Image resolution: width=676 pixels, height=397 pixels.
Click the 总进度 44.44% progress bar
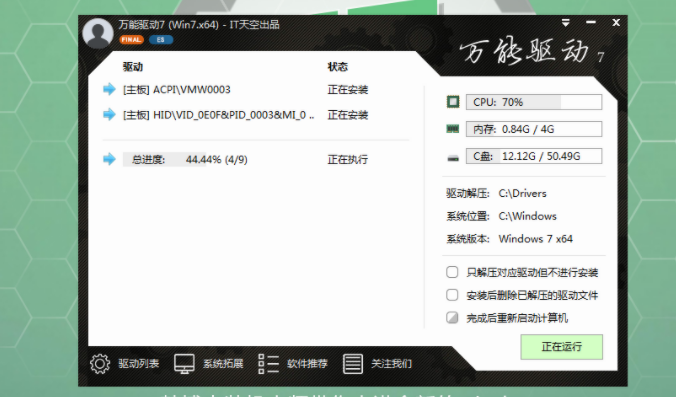point(185,159)
